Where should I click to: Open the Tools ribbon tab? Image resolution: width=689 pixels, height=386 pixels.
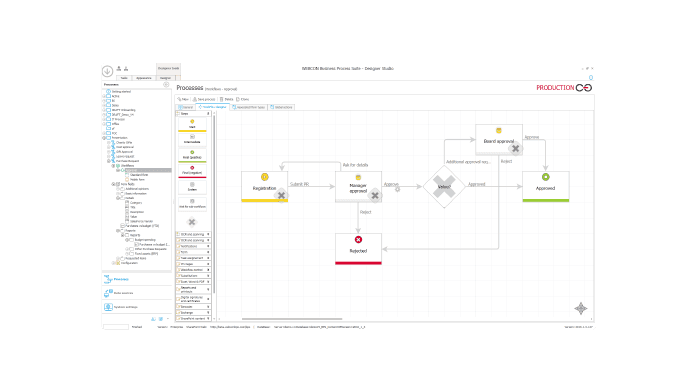pos(124,78)
